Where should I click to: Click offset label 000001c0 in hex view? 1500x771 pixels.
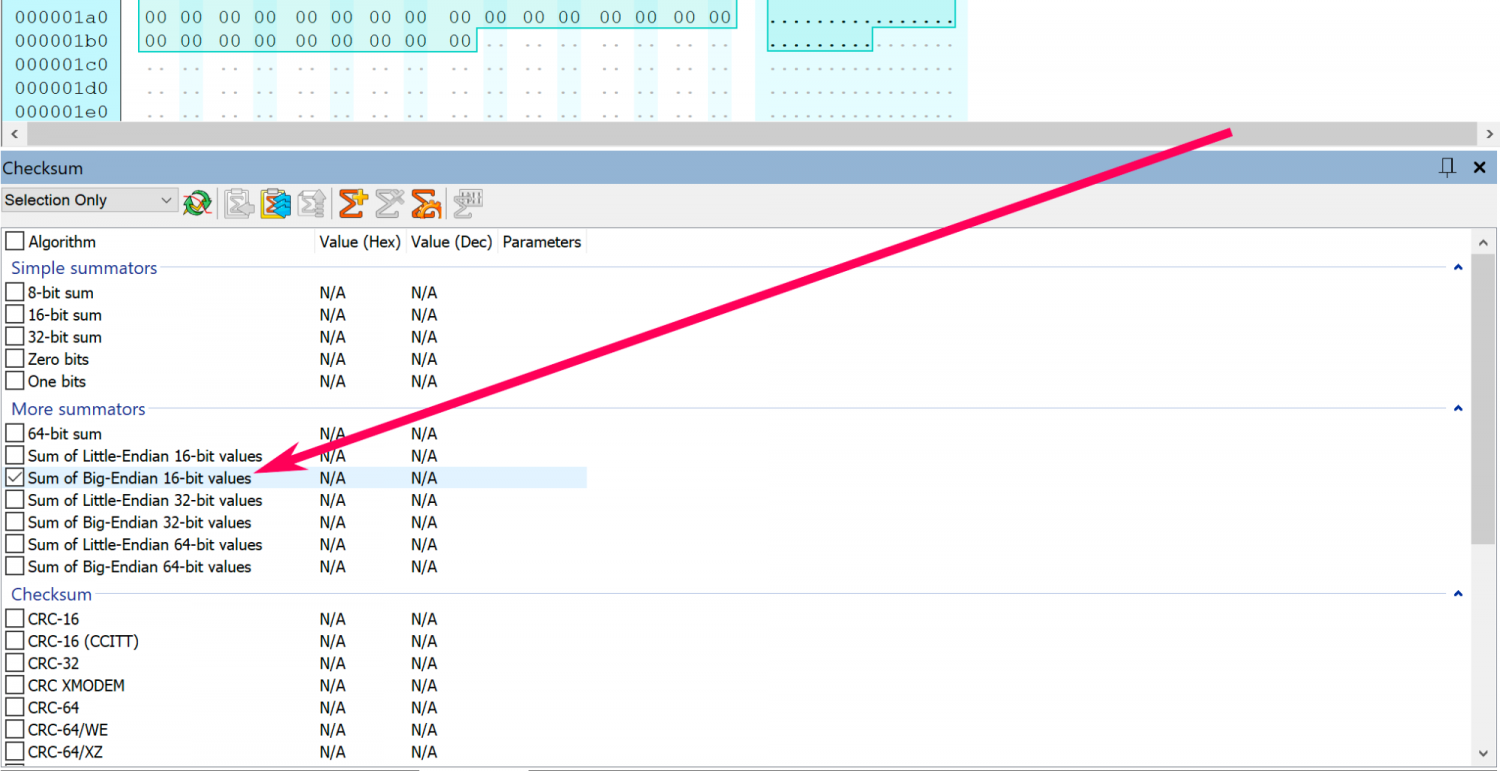point(61,65)
